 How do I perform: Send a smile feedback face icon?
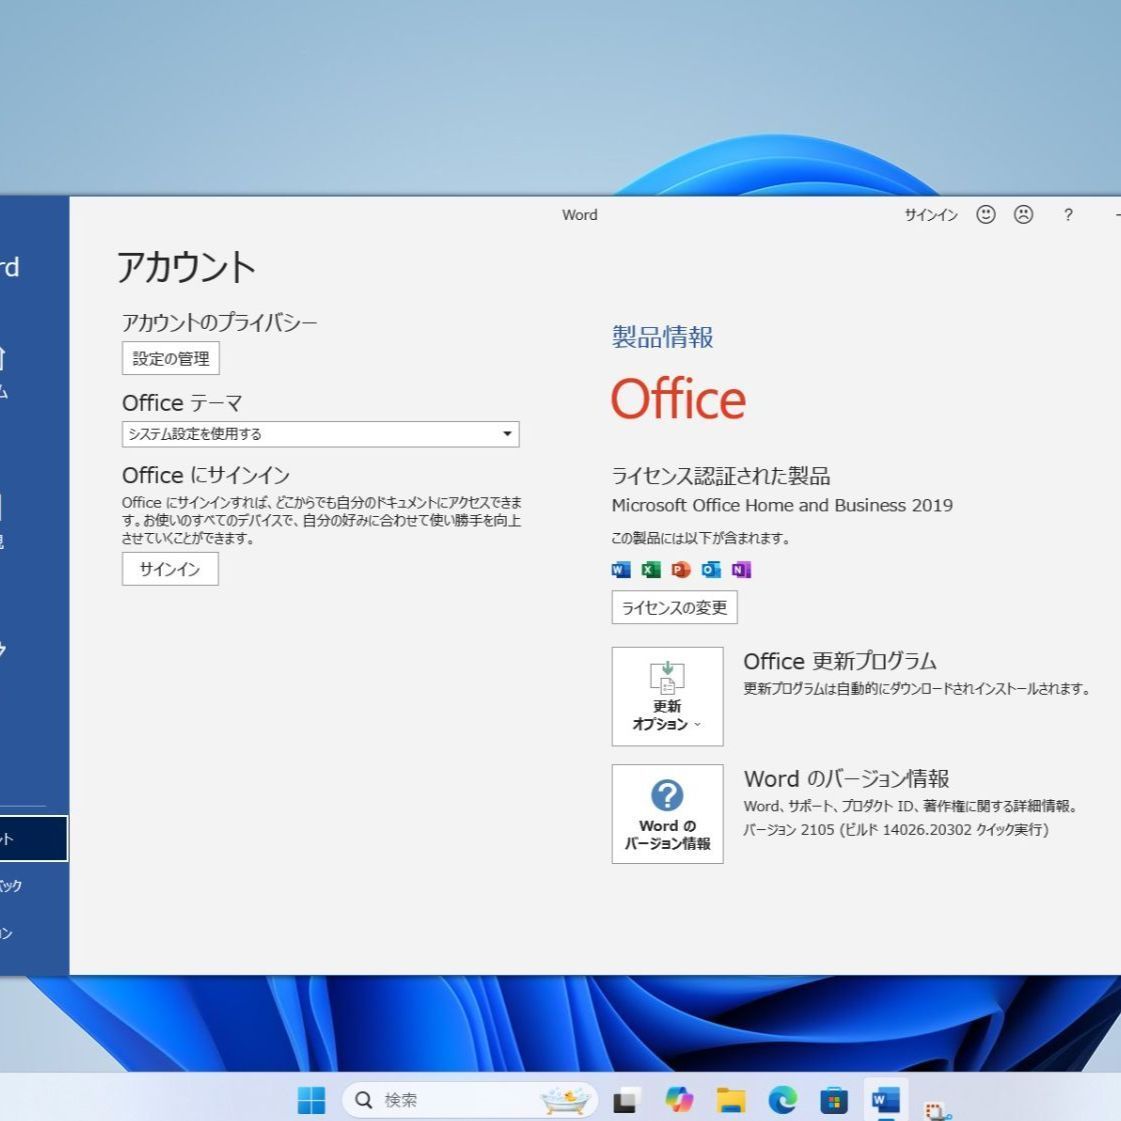tap(986, 214)
